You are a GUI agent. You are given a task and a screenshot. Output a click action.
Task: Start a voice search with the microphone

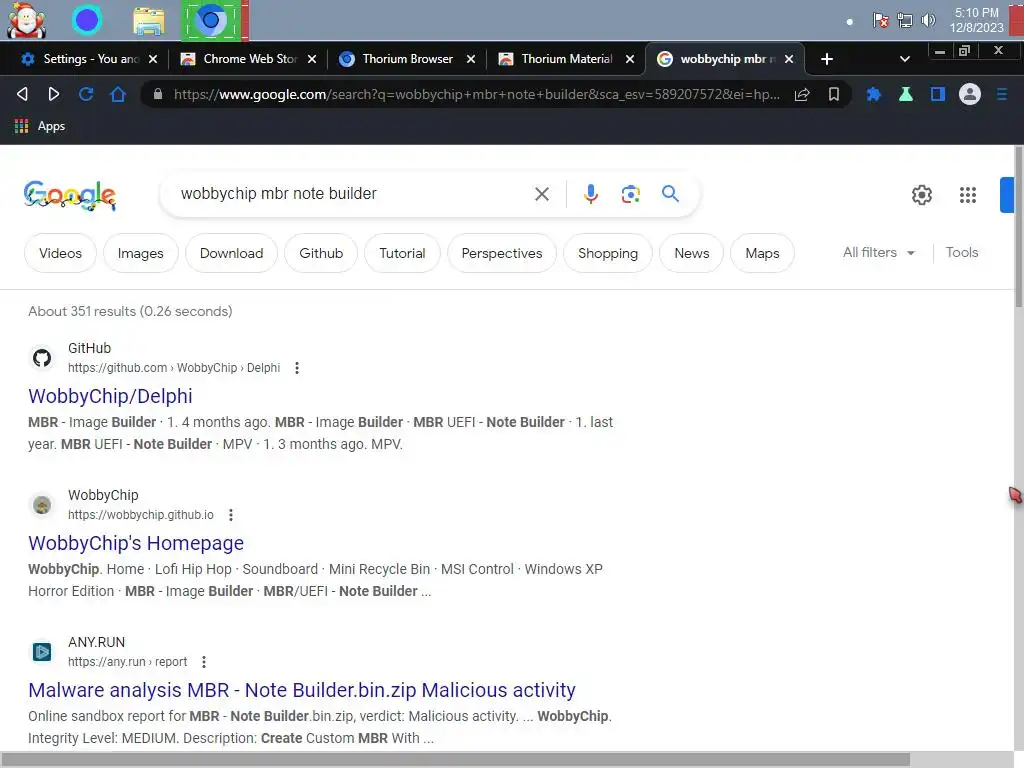590,194
